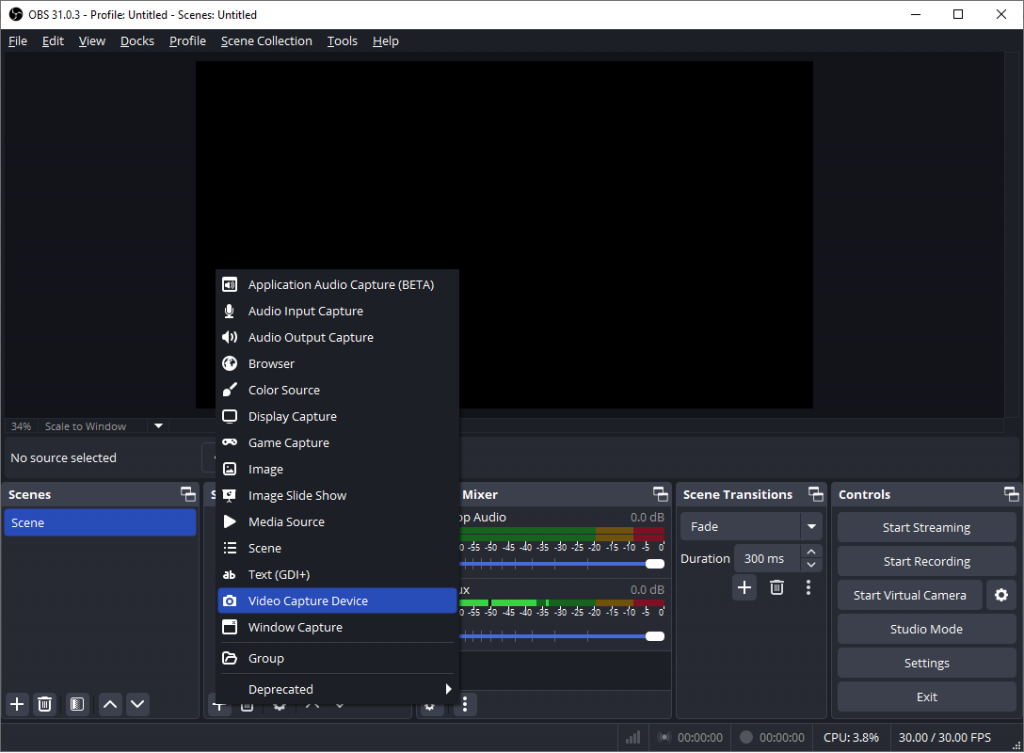Click the black preview canvas

[504, 234]
